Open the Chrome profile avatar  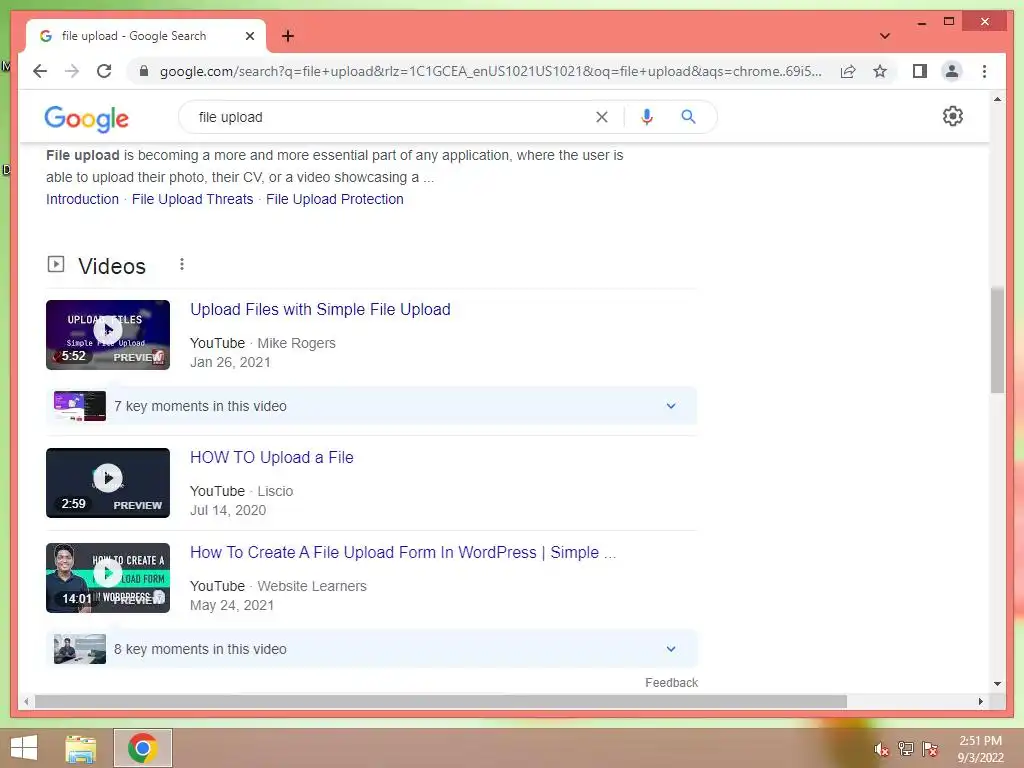(952, 71)
